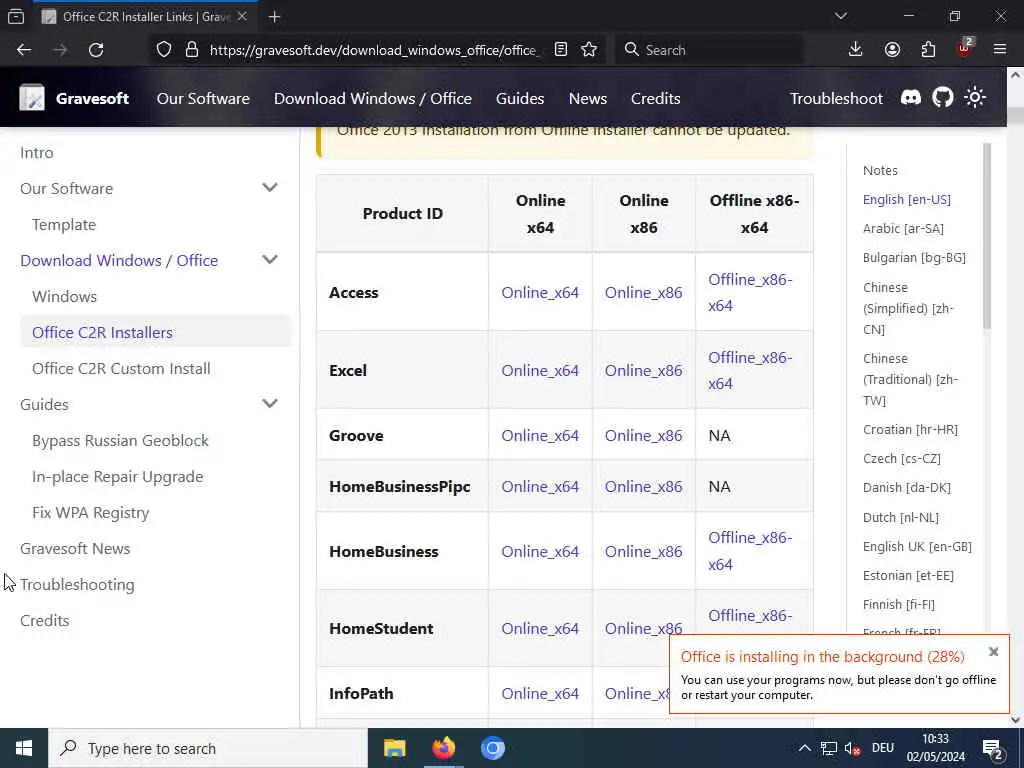Open Bypass Russian Geoblock guide
Screen dimensions: 1024x768
(121, 440)
